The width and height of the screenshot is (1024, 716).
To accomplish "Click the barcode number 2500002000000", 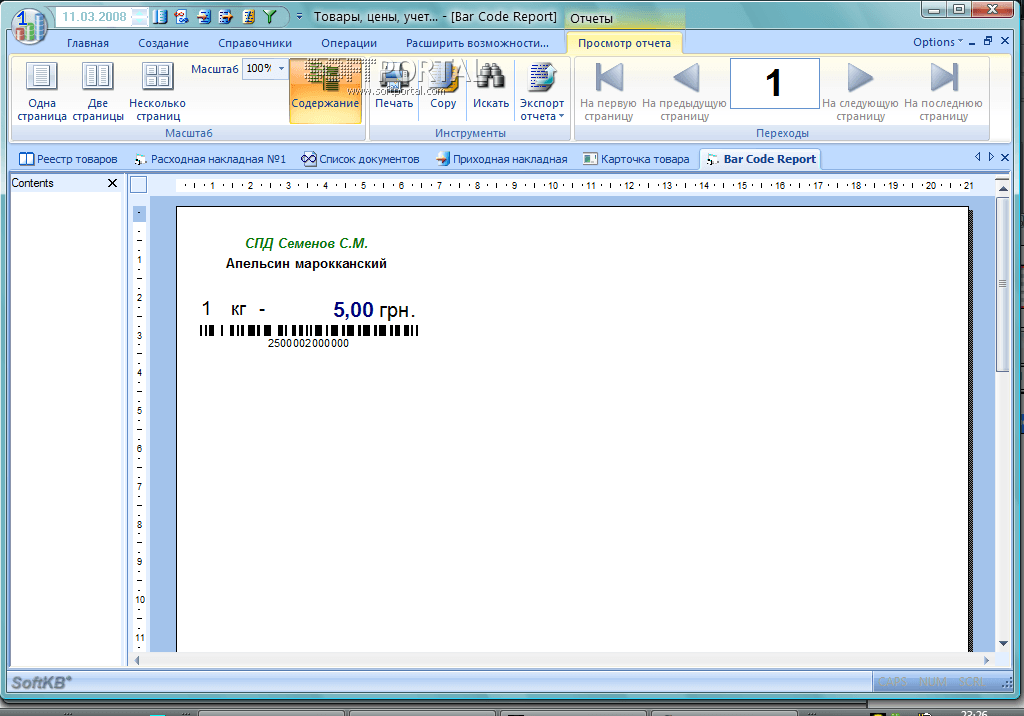I will tap(308, 343).
